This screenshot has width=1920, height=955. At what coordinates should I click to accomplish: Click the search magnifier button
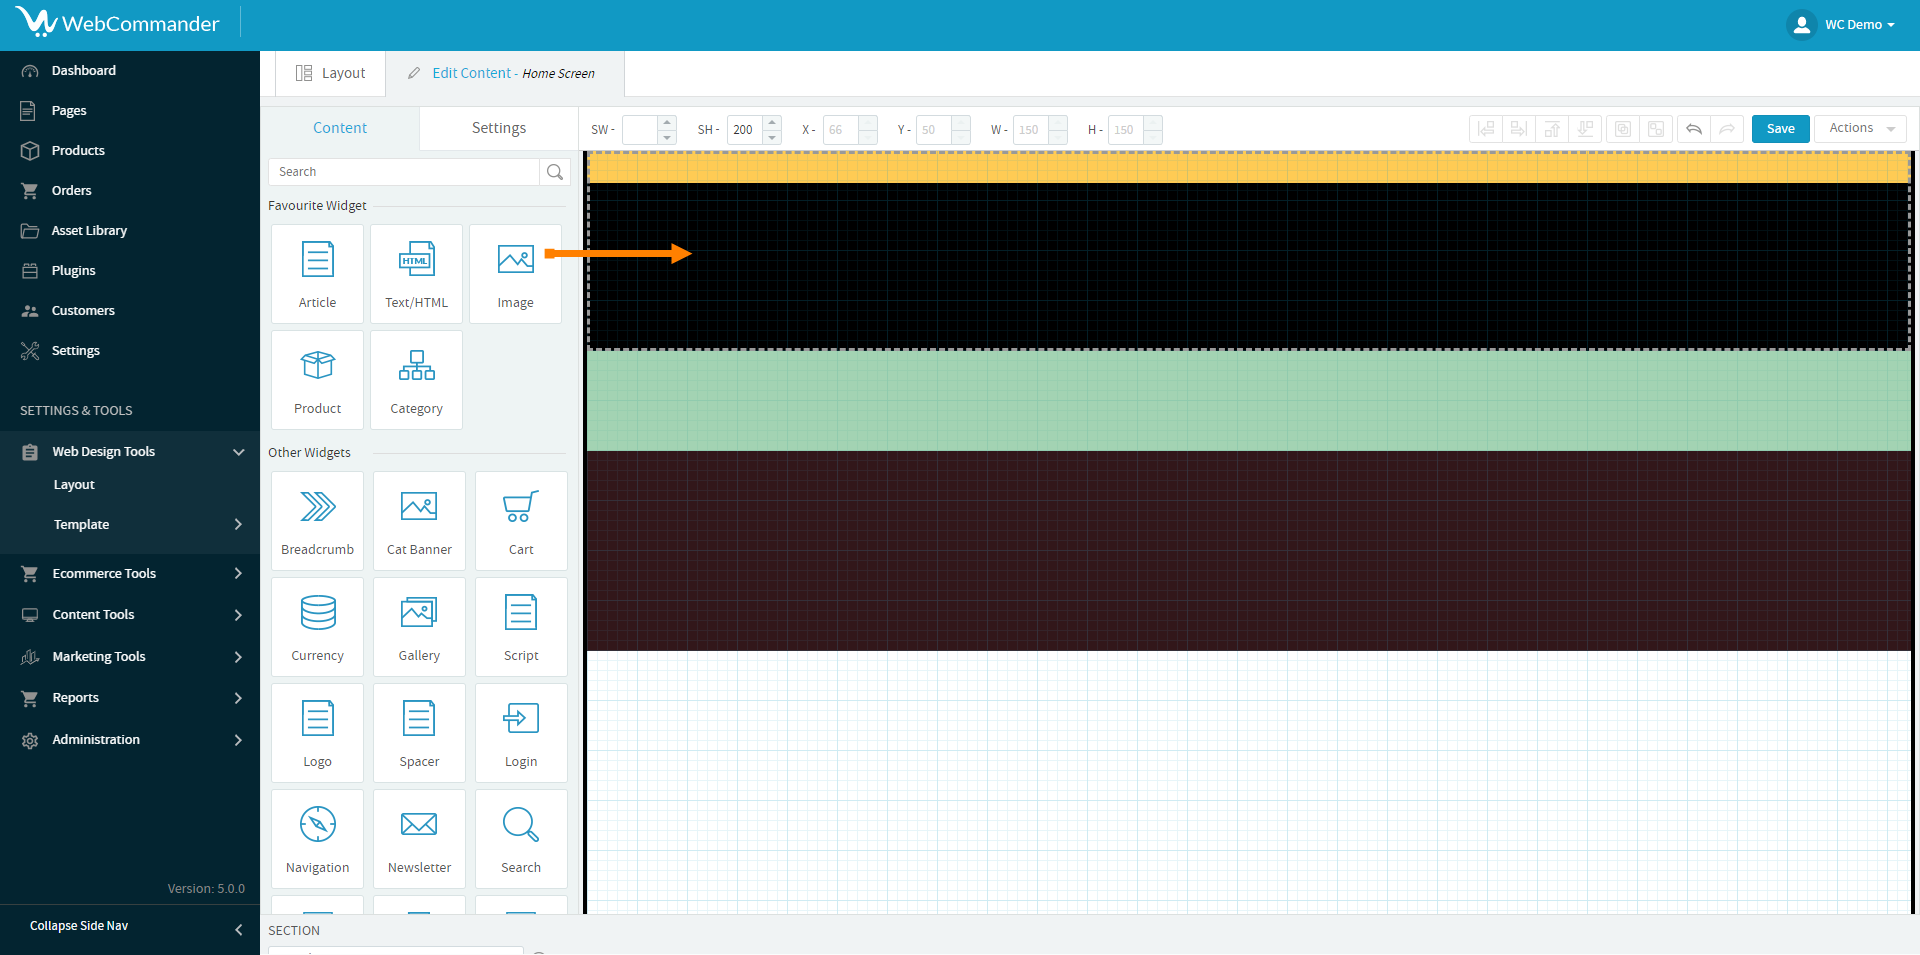click(x=555, y=172)
